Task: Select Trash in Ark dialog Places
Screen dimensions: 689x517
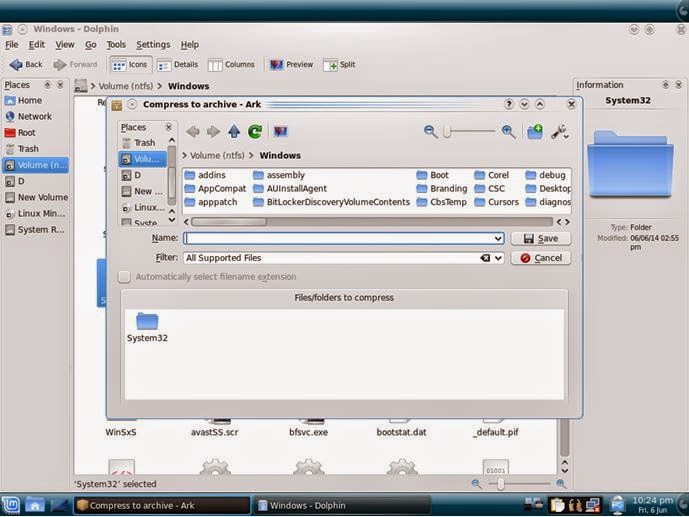Action: click(138, 143)
